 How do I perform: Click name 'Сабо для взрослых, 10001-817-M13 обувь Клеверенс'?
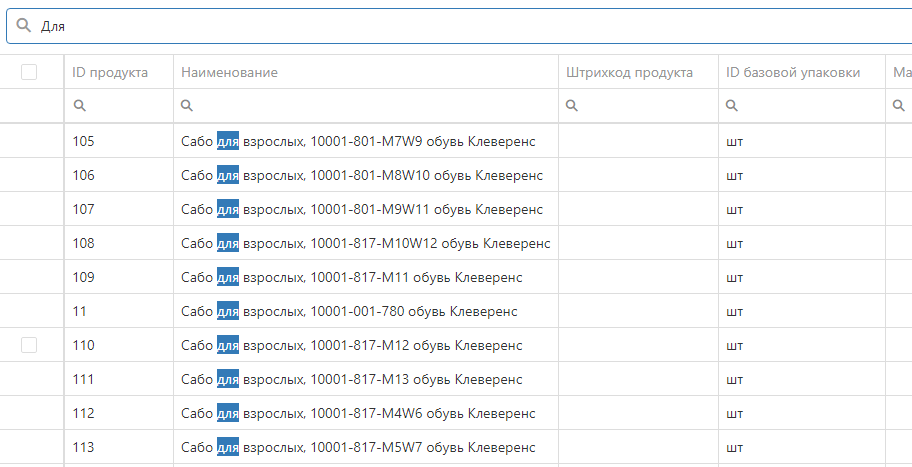tap(352, 379)
